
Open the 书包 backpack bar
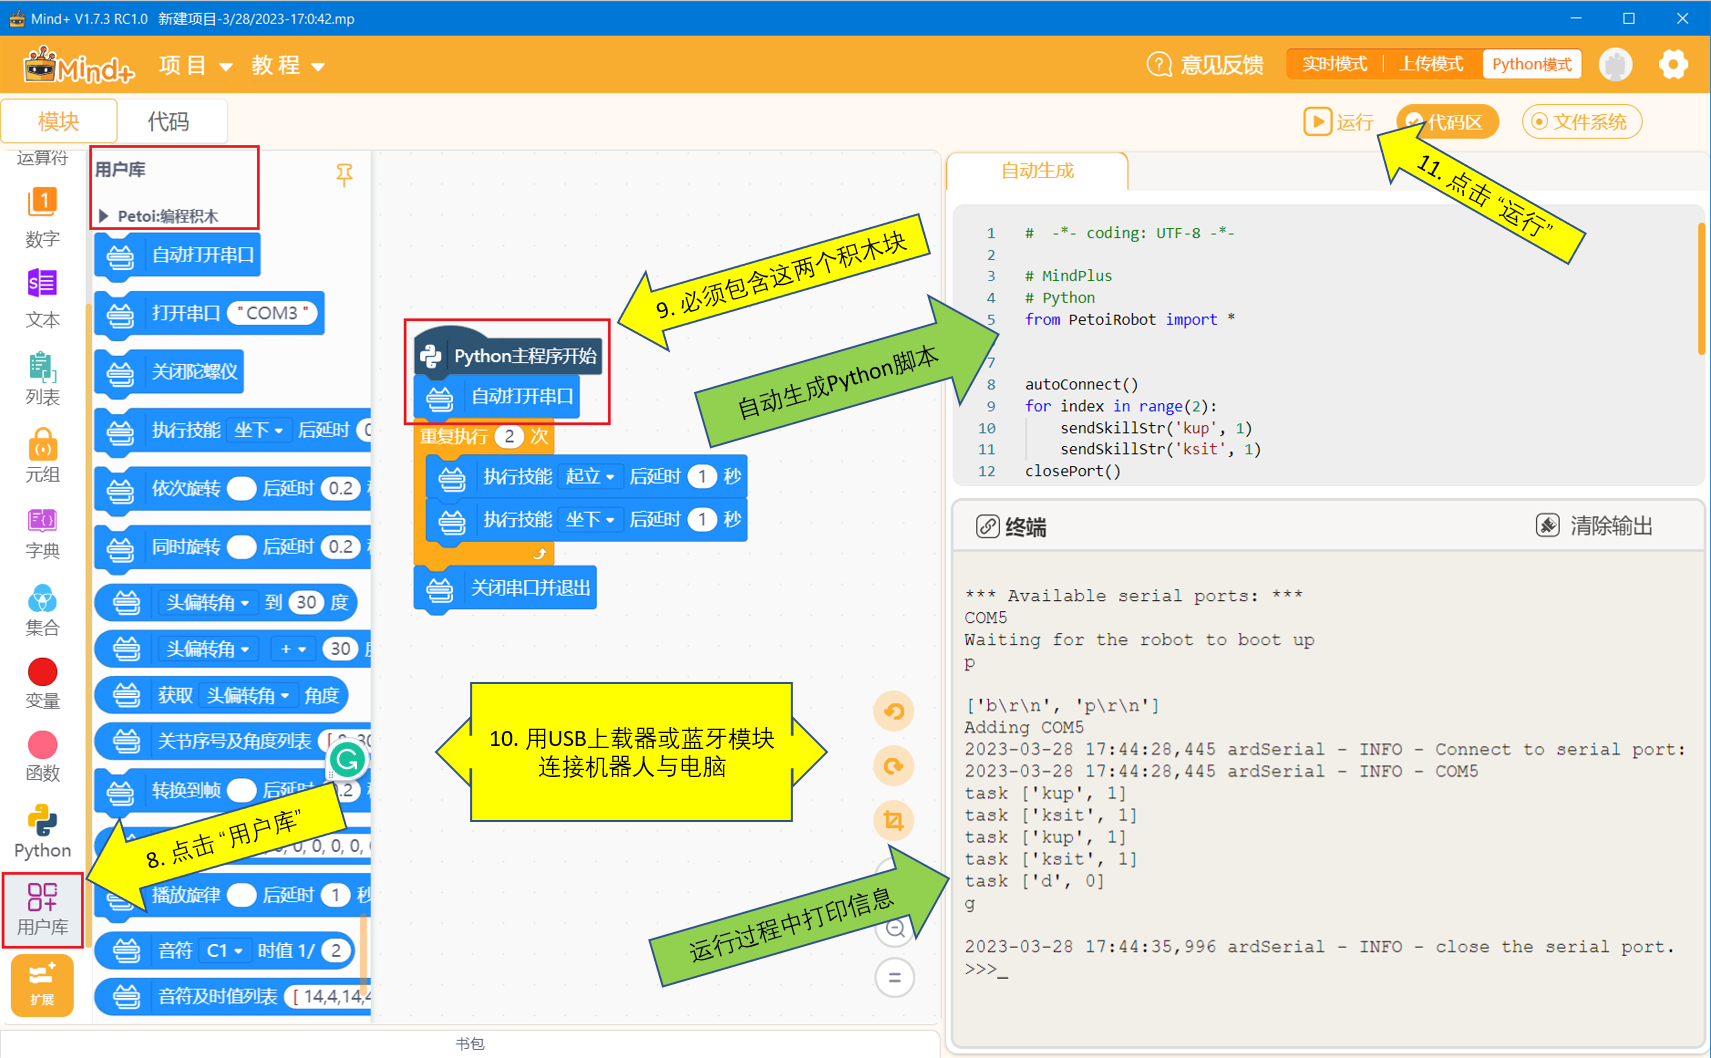tap(470, 1043)
